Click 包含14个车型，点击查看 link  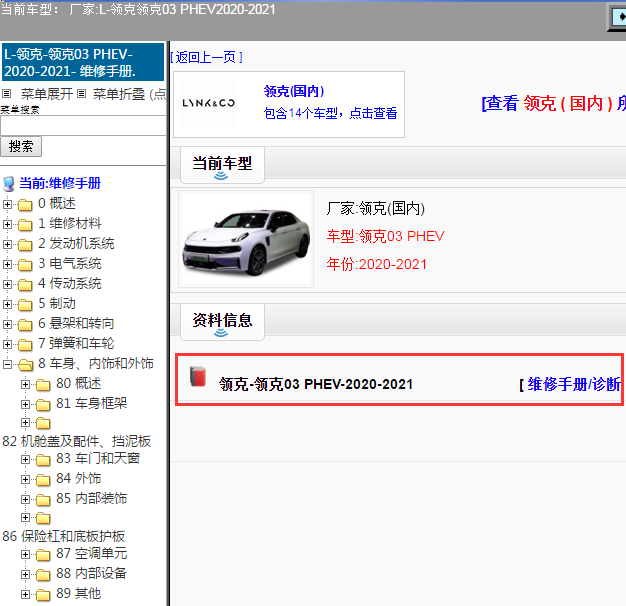tap(331, 113)
